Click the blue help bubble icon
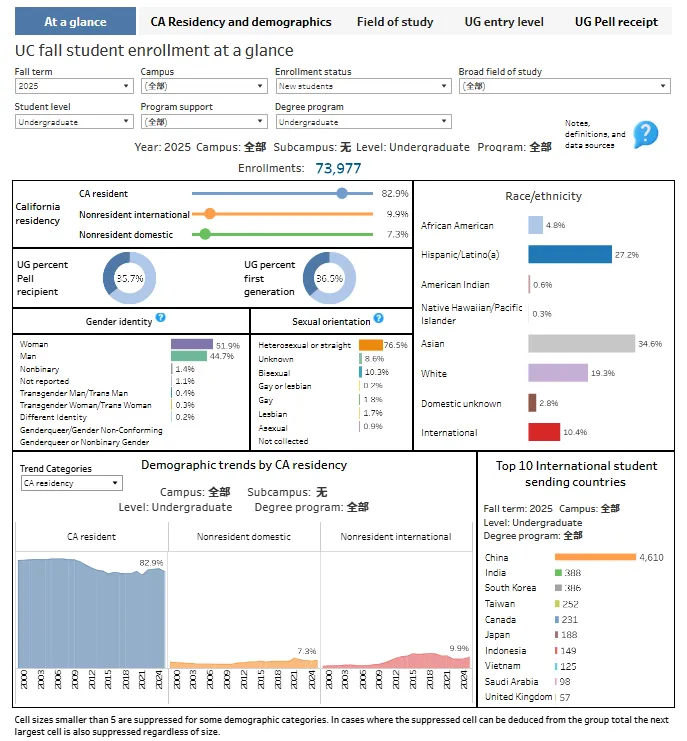The width and height of the screenshot is (687, 741). click(646, 134)
